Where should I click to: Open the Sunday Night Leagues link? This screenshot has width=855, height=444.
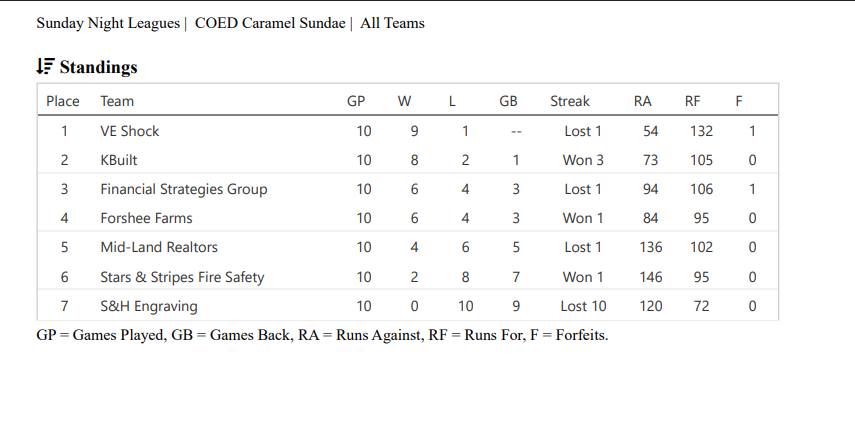click(108, 23)
